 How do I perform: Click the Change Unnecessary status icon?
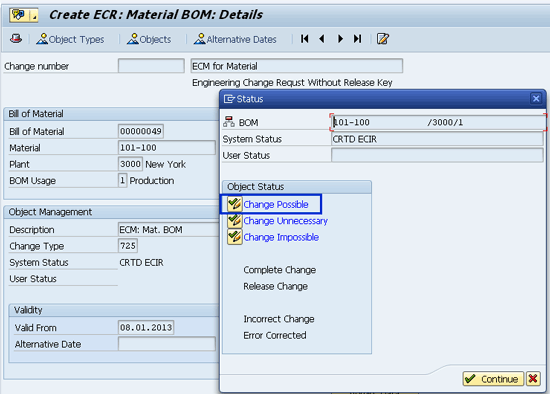[x=234, y=221]
